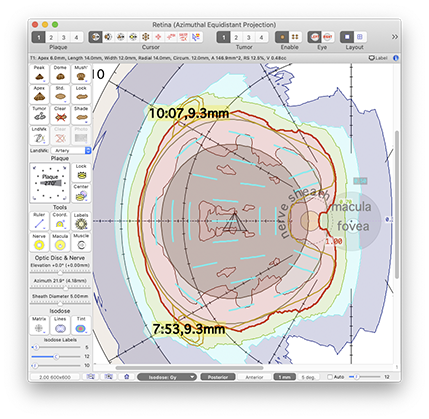This screenshot has height=419, width=429.
Task: Click the first Enable toolbar button
Action: click(x=282, y=37)
